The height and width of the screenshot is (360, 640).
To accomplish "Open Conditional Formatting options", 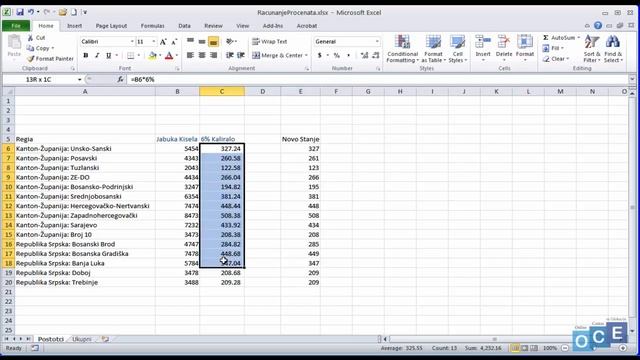I will [402, 49].
